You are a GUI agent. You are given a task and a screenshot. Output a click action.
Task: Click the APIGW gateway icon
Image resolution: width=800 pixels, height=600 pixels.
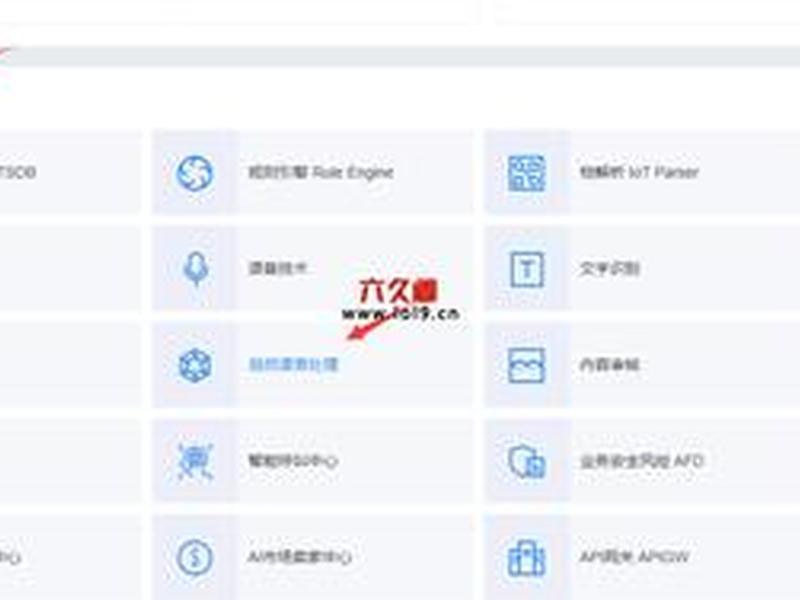point(527,558)
